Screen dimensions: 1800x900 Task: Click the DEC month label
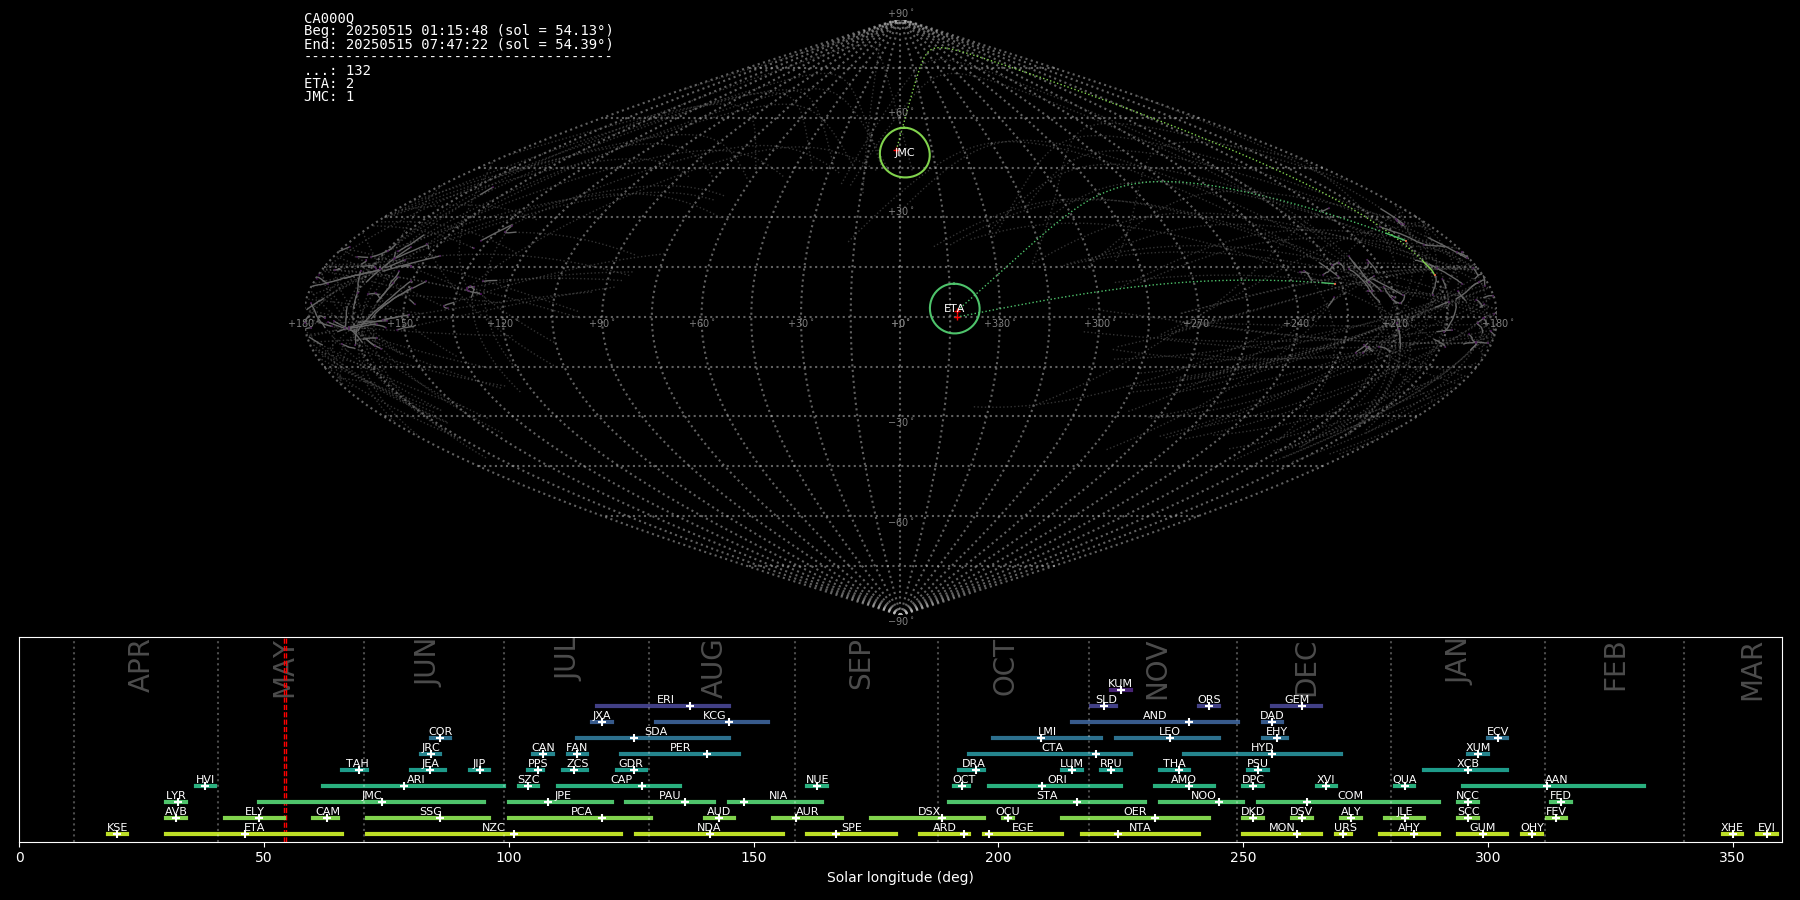1306,669
